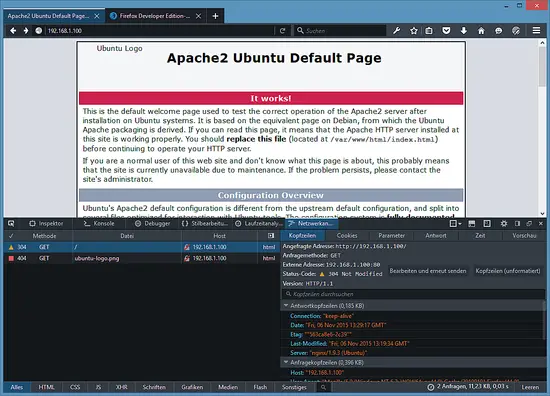Reload the page with the refresh icon
The width and height of the screenshot is (550, 396).
click(282, 31)
